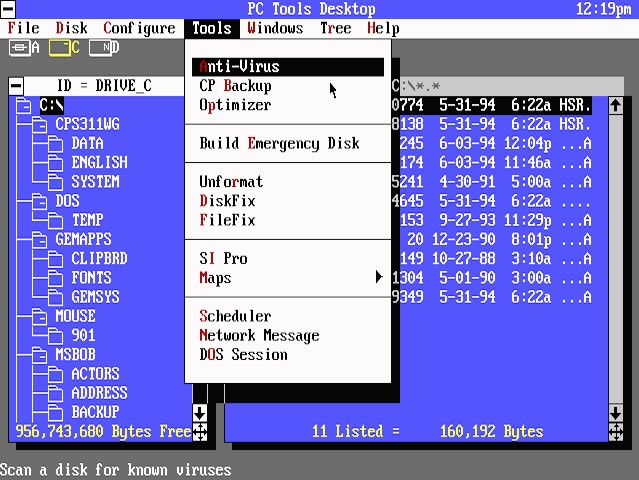Click file list scroll up arrow
The height and width of the screenshot is (480, 639).
tap(615, 106)
